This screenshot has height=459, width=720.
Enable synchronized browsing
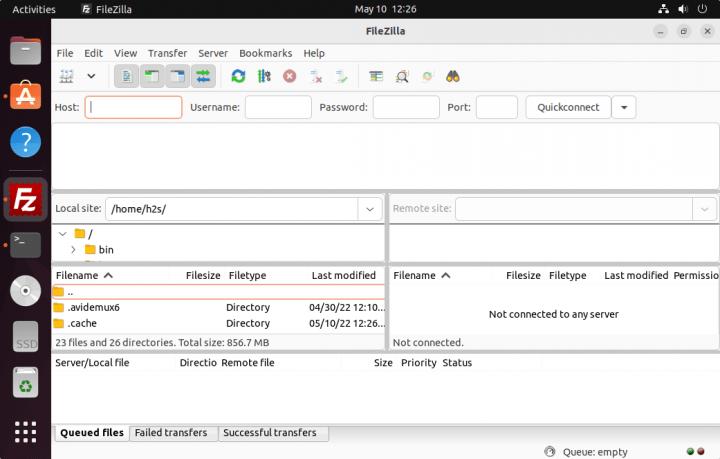pos(427,76)
